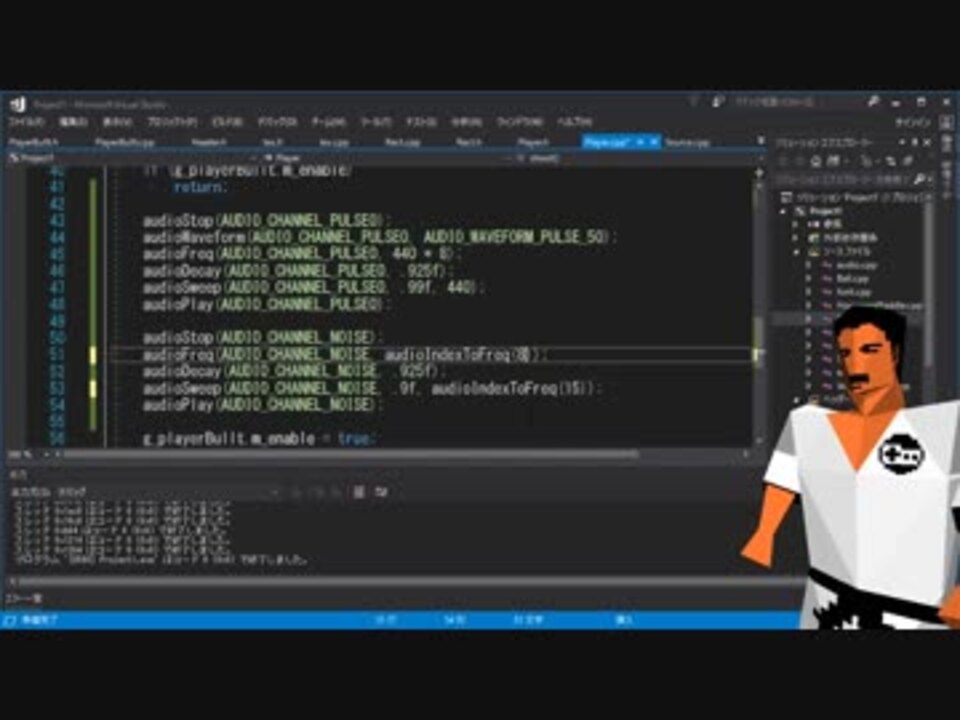Open the 表示 (View) menu
This screenshot has width=960, height=720.
(118, 122)
